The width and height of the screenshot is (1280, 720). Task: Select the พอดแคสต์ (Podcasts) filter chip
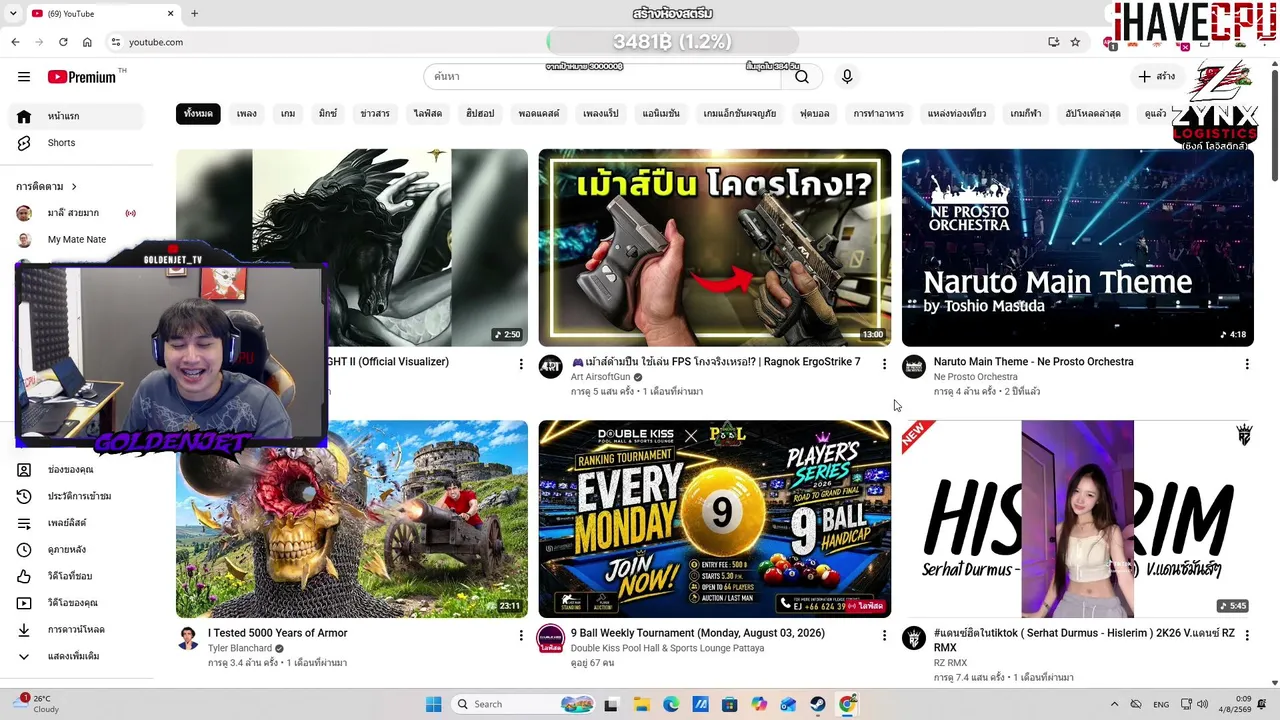point(539,113)
